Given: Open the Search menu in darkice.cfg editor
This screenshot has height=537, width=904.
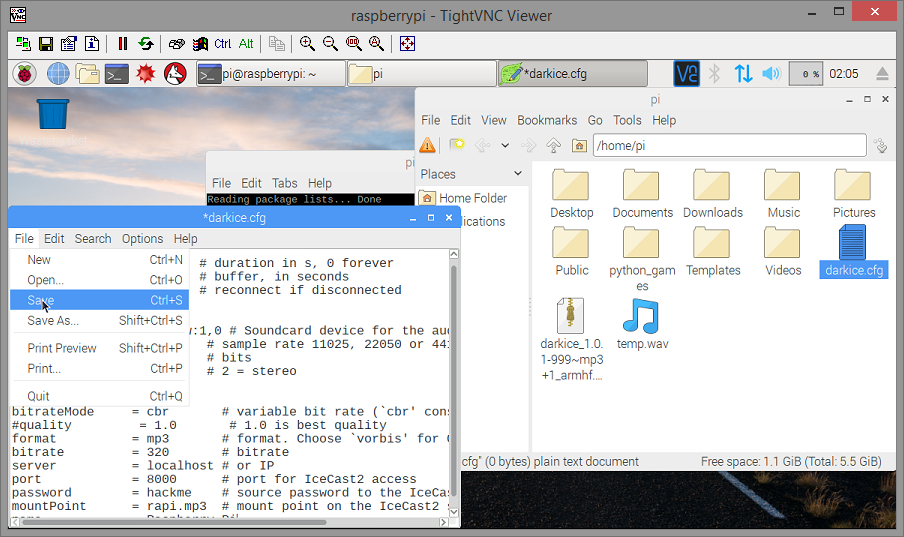Looking at the screenshot, I should 93,238.
